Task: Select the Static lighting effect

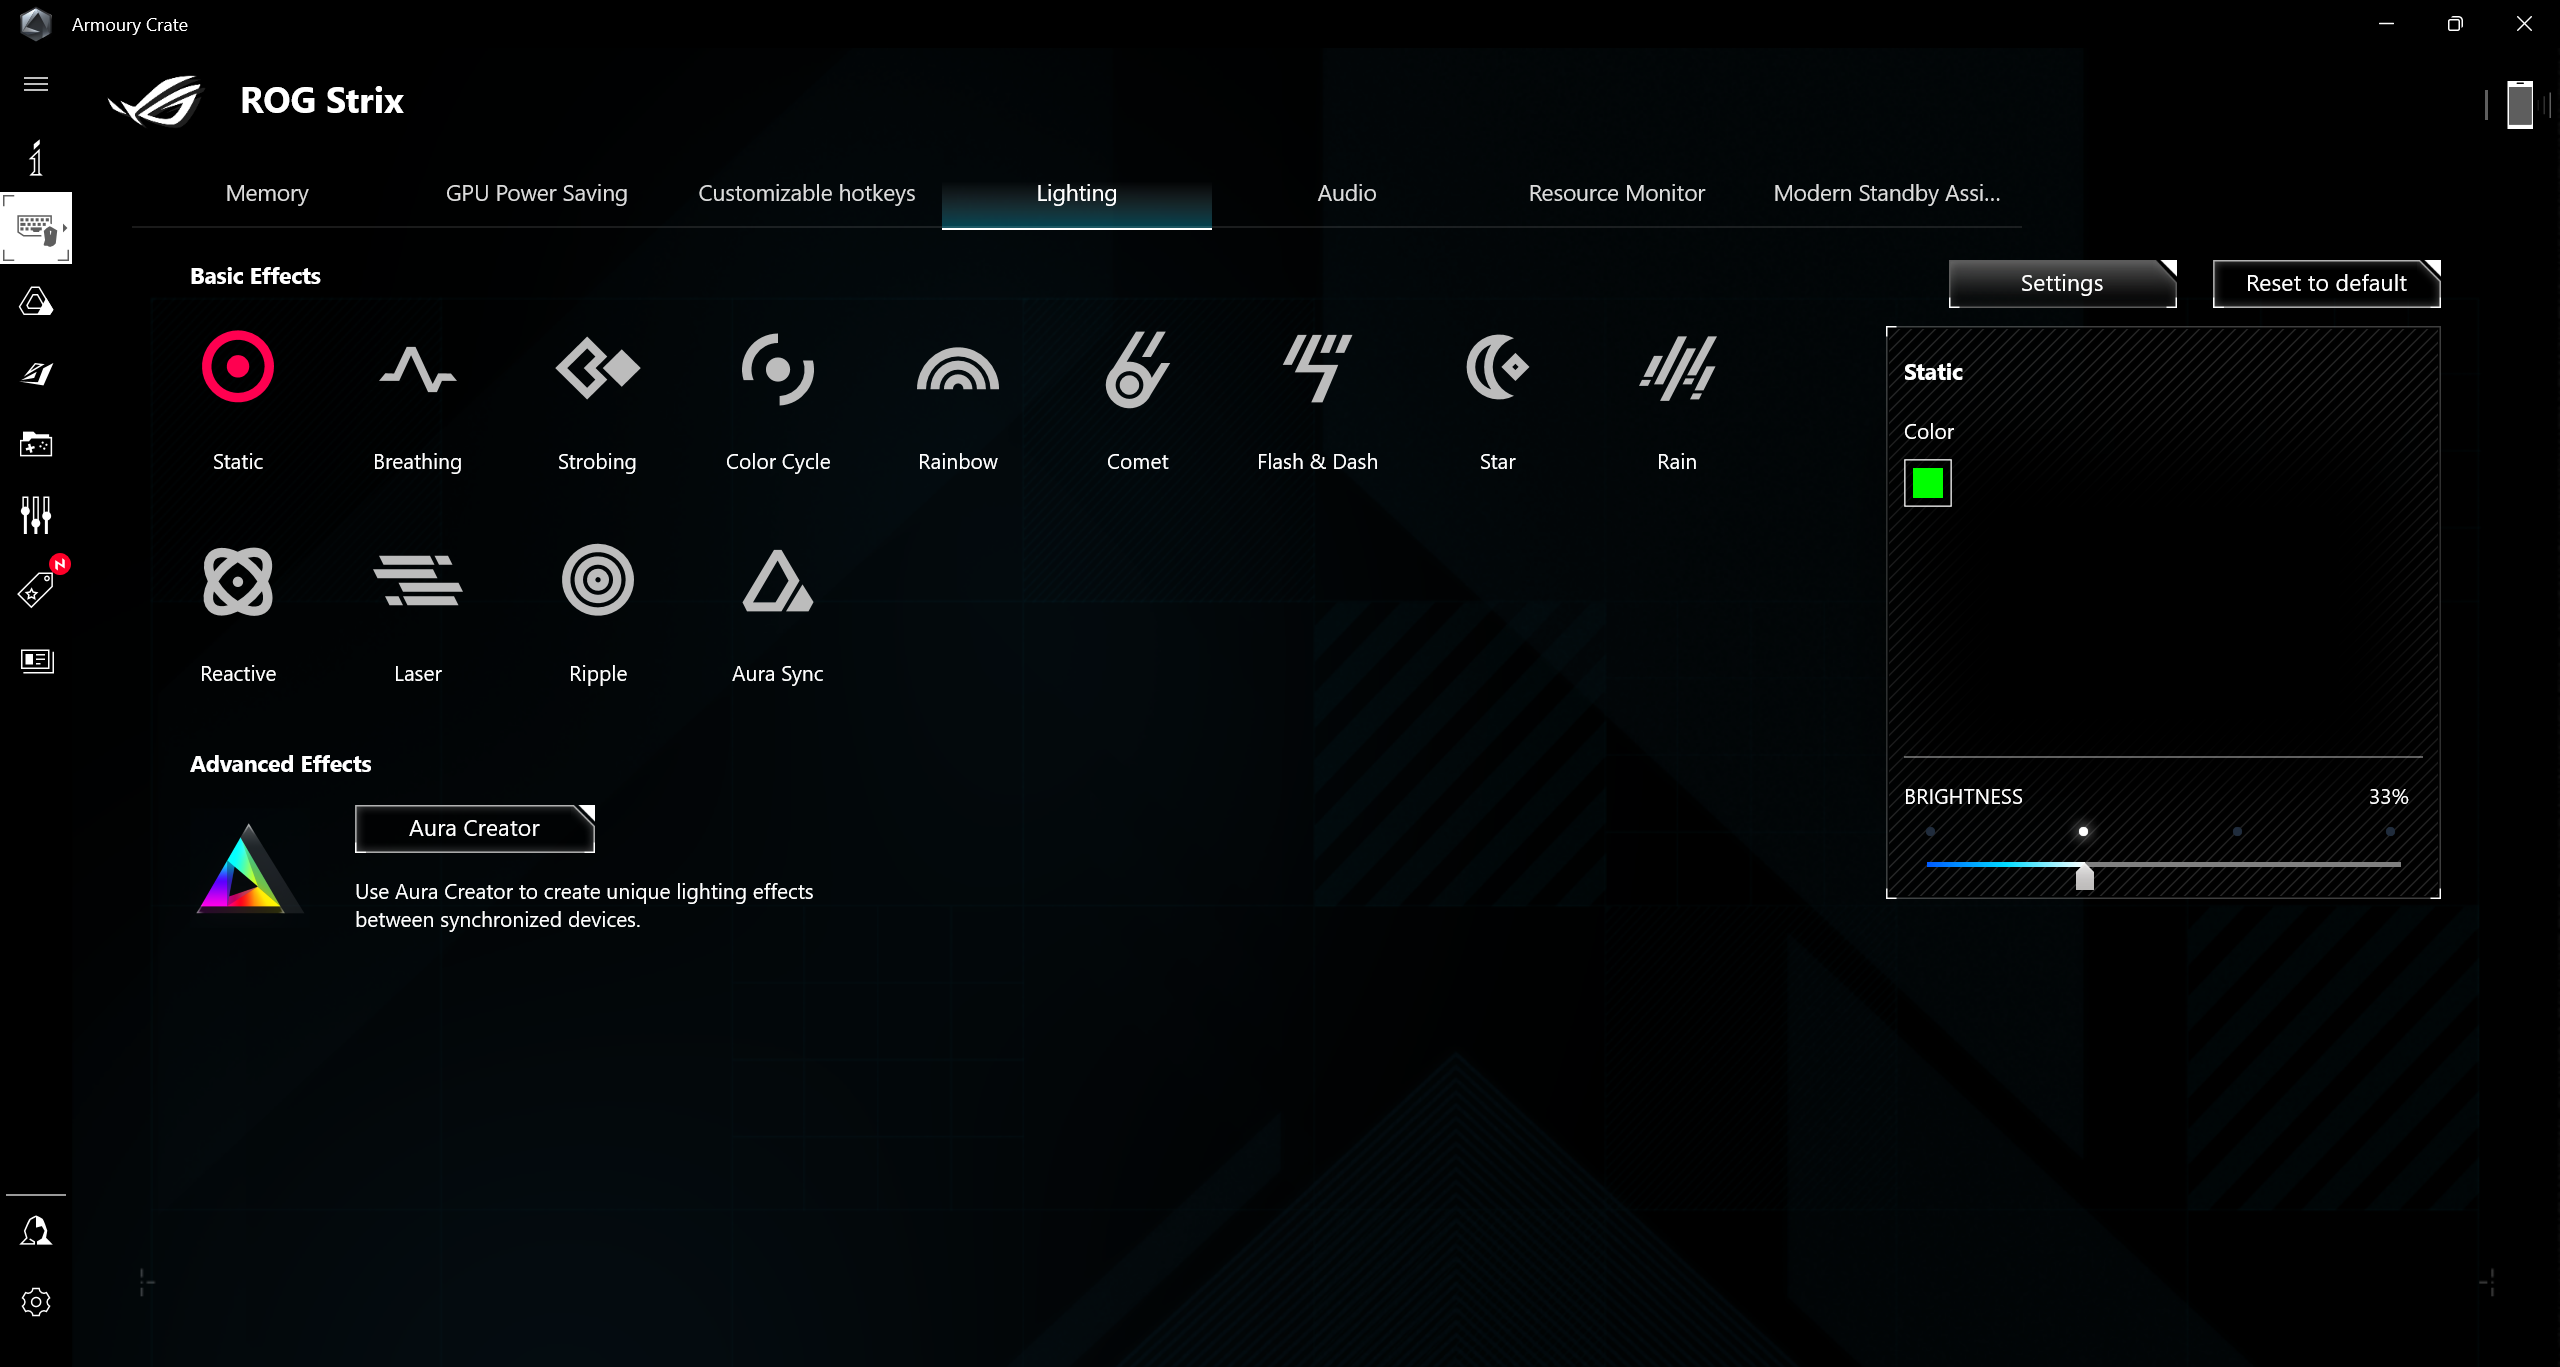Action: pos(238,367)
